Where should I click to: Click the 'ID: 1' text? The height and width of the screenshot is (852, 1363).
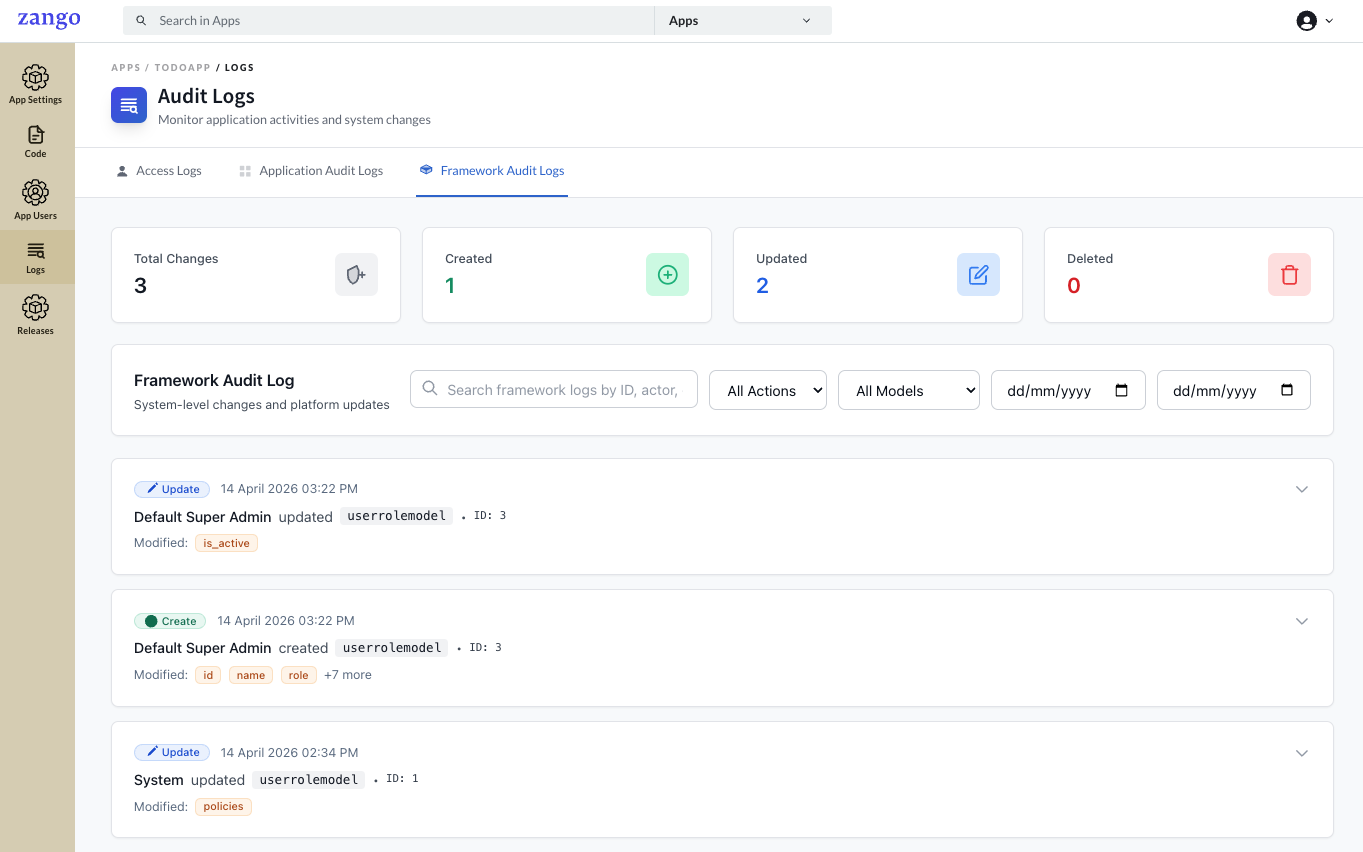pyautogui.click(x=402, y=778)
